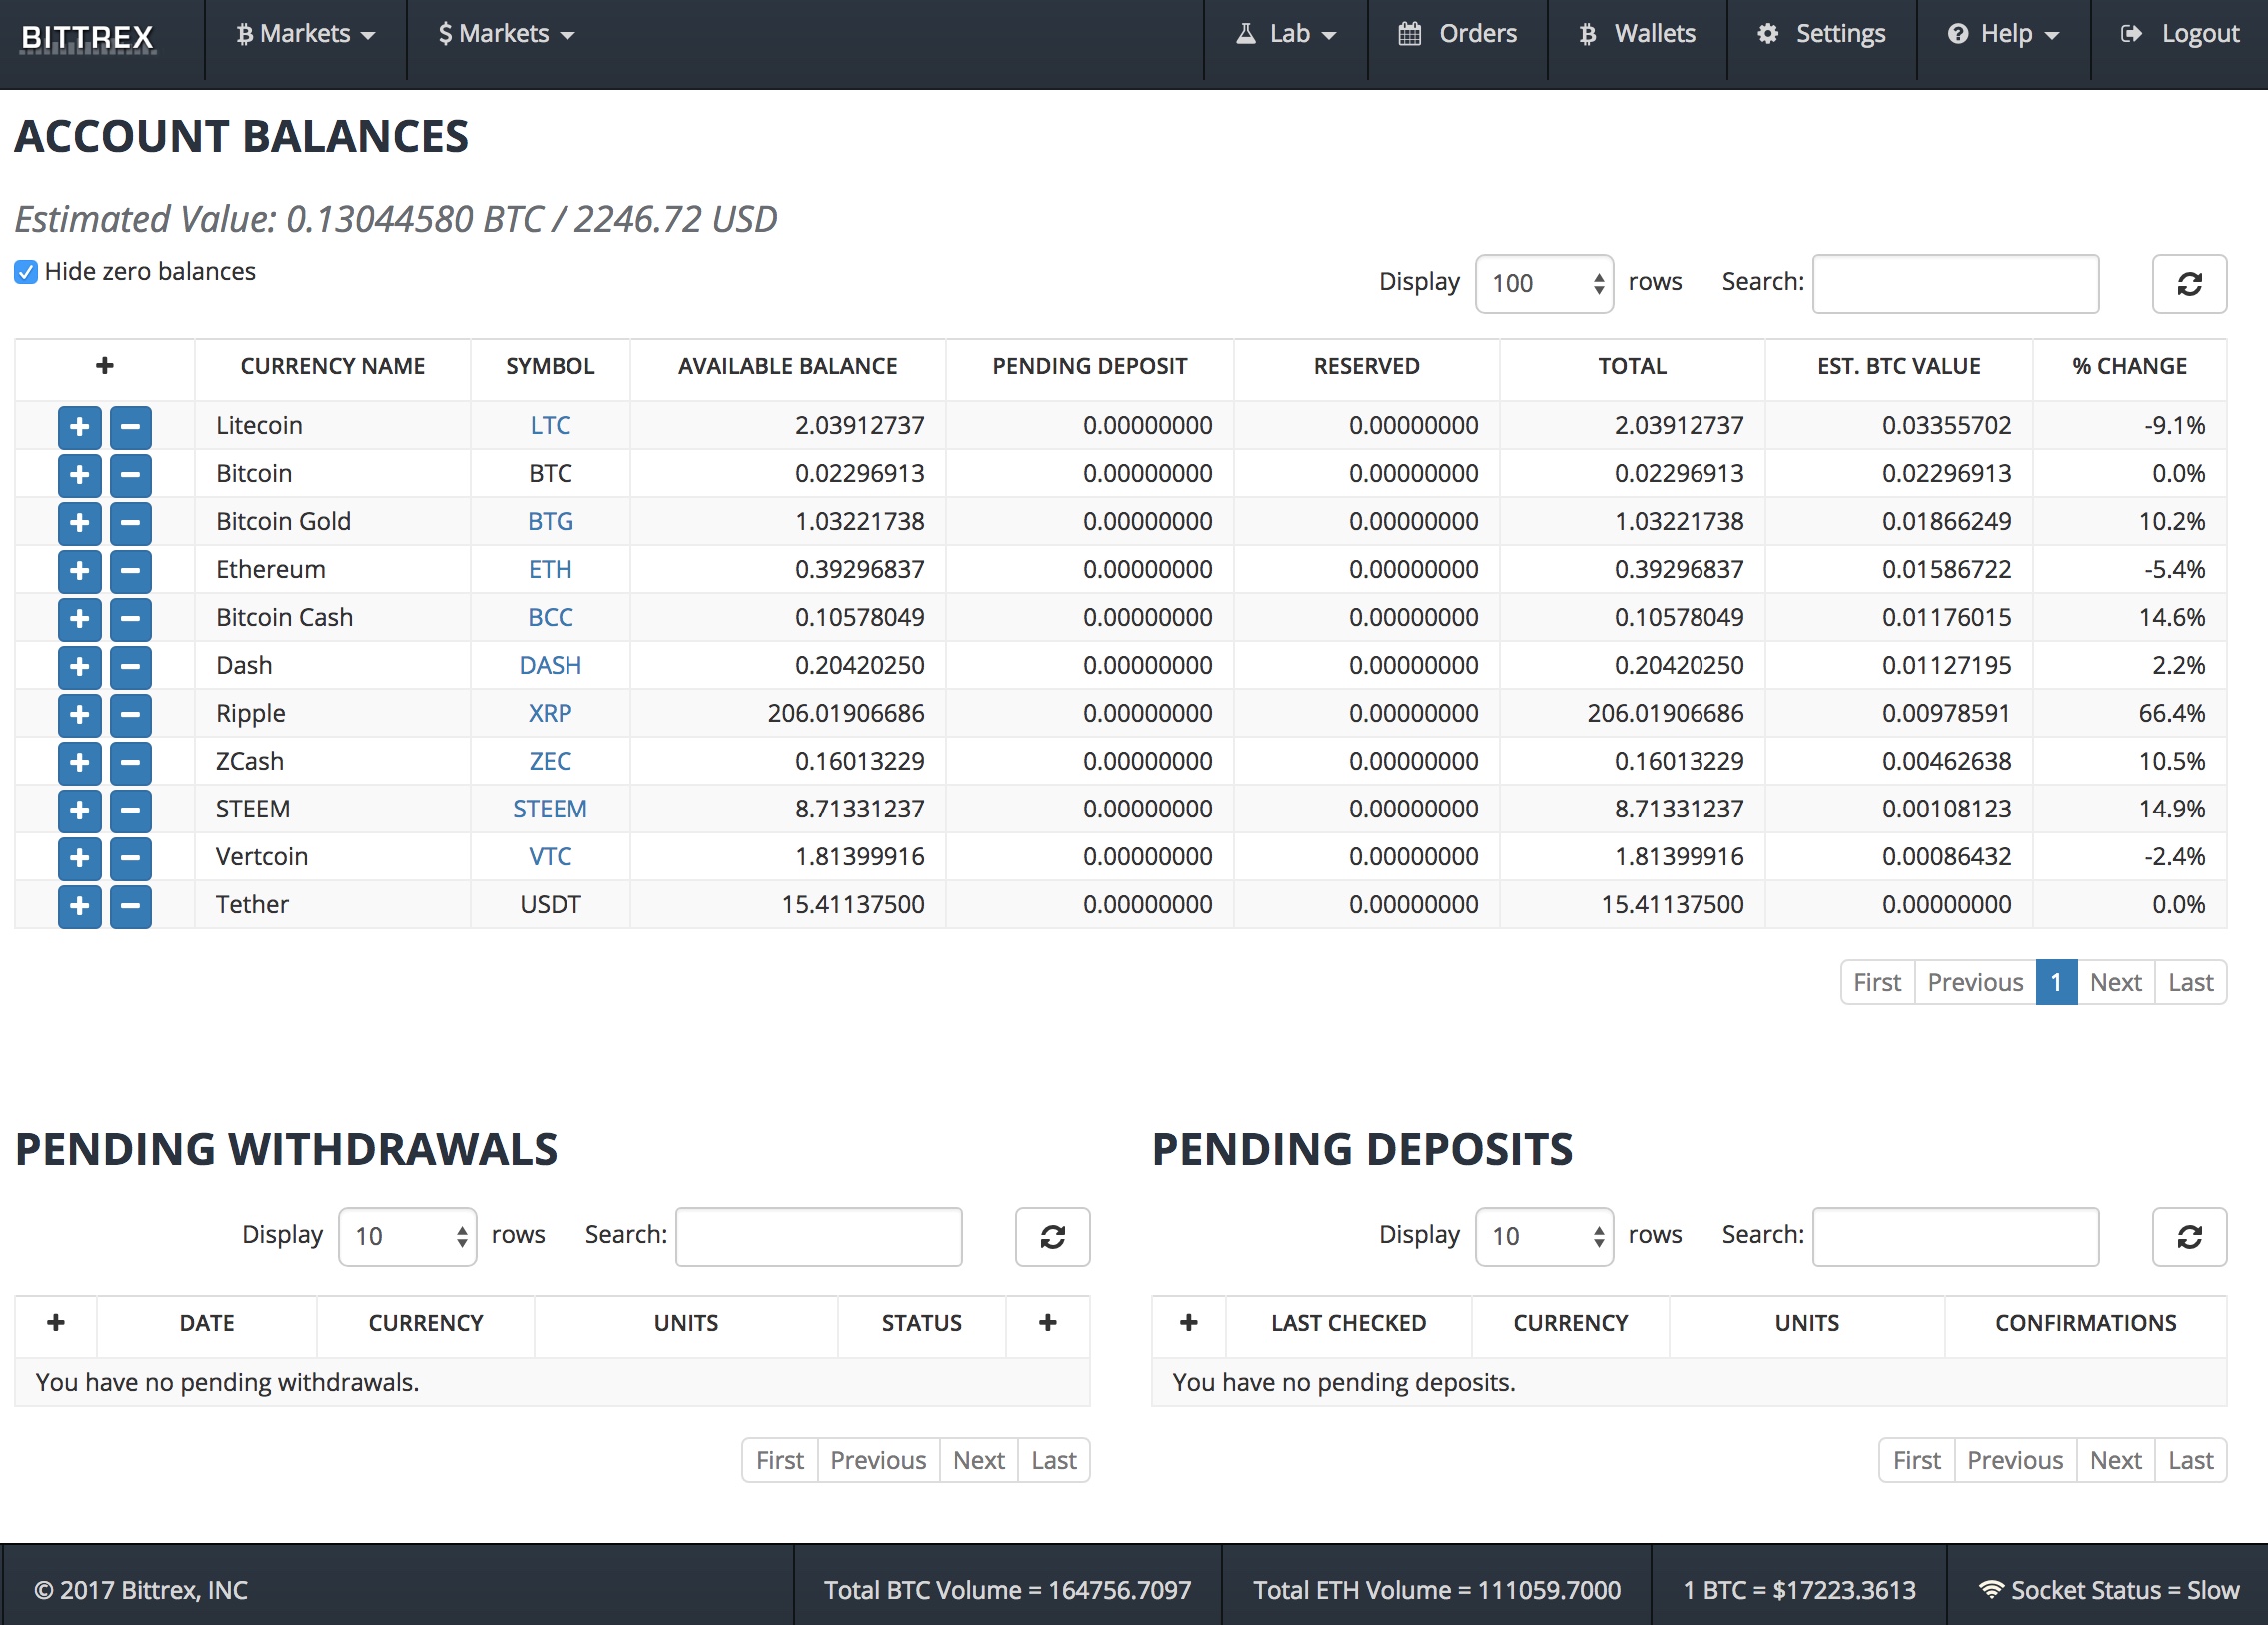Viewport: 2268px width, 1625px height.
Task: Change pending deposits display rows dropdown
Action: click(1544, 1237)
